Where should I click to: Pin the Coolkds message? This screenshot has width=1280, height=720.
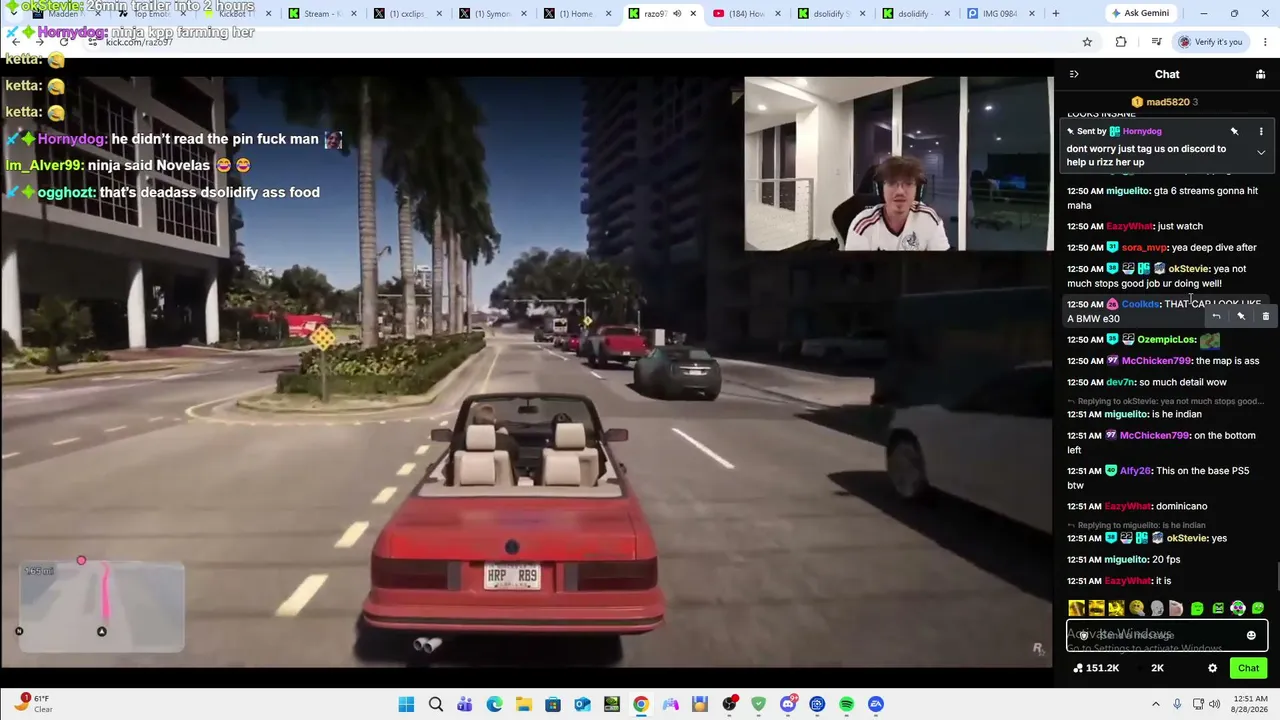tap(1241, 316)
